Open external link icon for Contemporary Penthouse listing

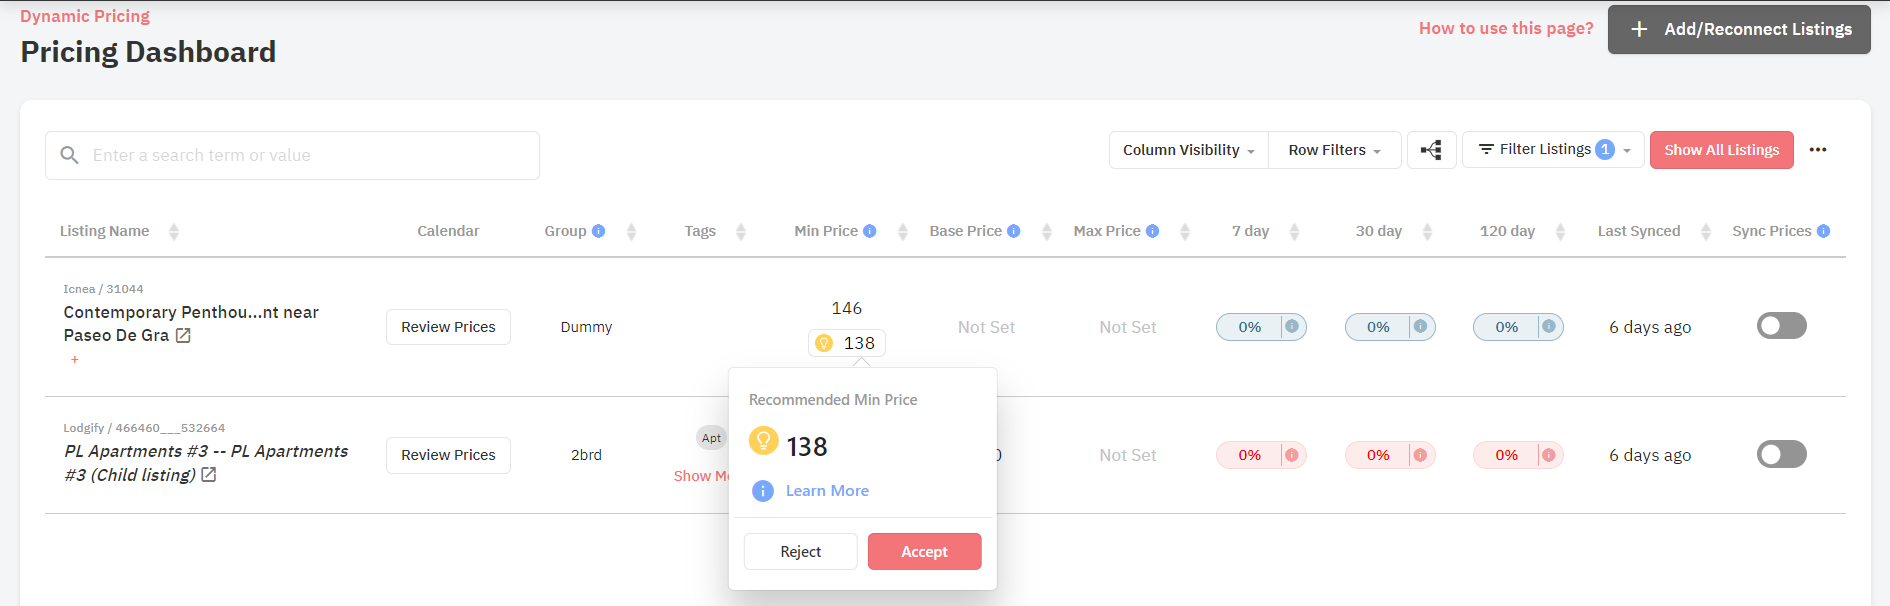coord(183,336)
